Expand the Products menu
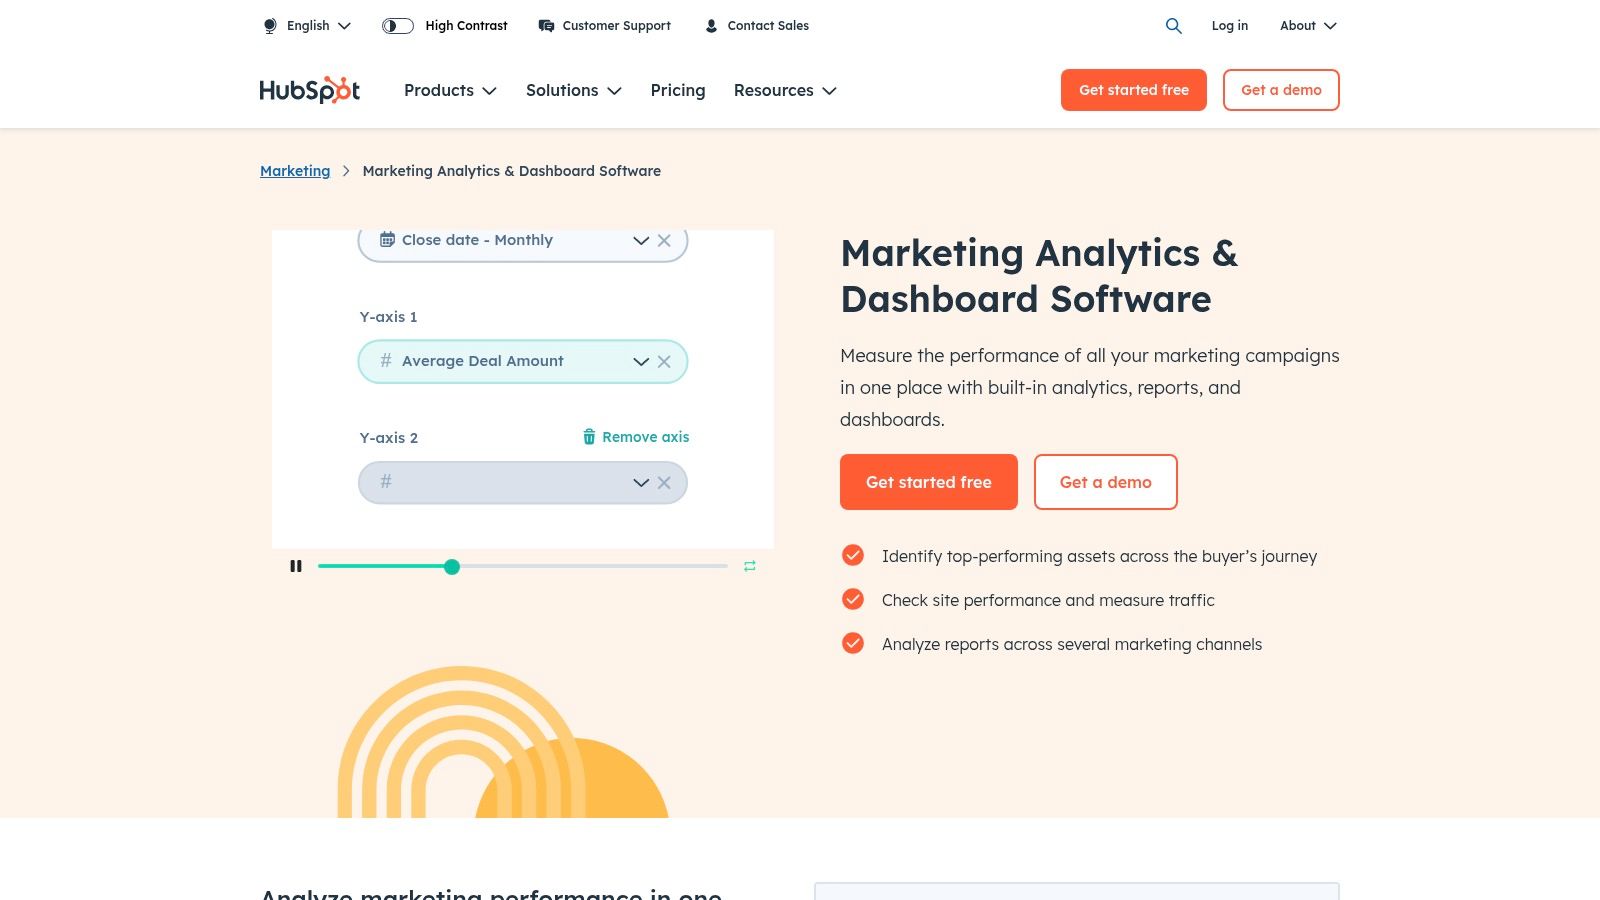This screenshot has height=900, width=1600. (x=450, y=90)
